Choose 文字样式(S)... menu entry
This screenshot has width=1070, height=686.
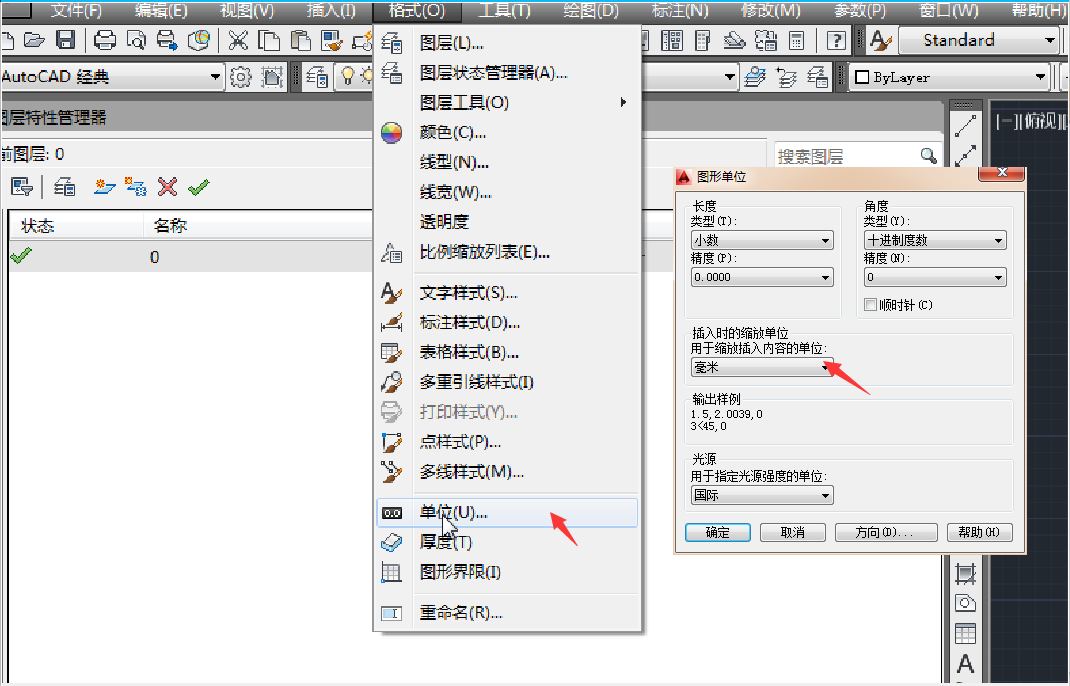[507, 293]
